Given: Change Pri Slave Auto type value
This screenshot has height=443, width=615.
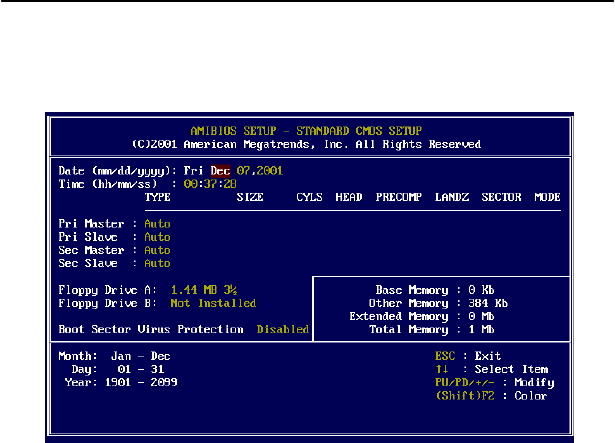Looking at the screenshot, I should click(x=157, y=237).
